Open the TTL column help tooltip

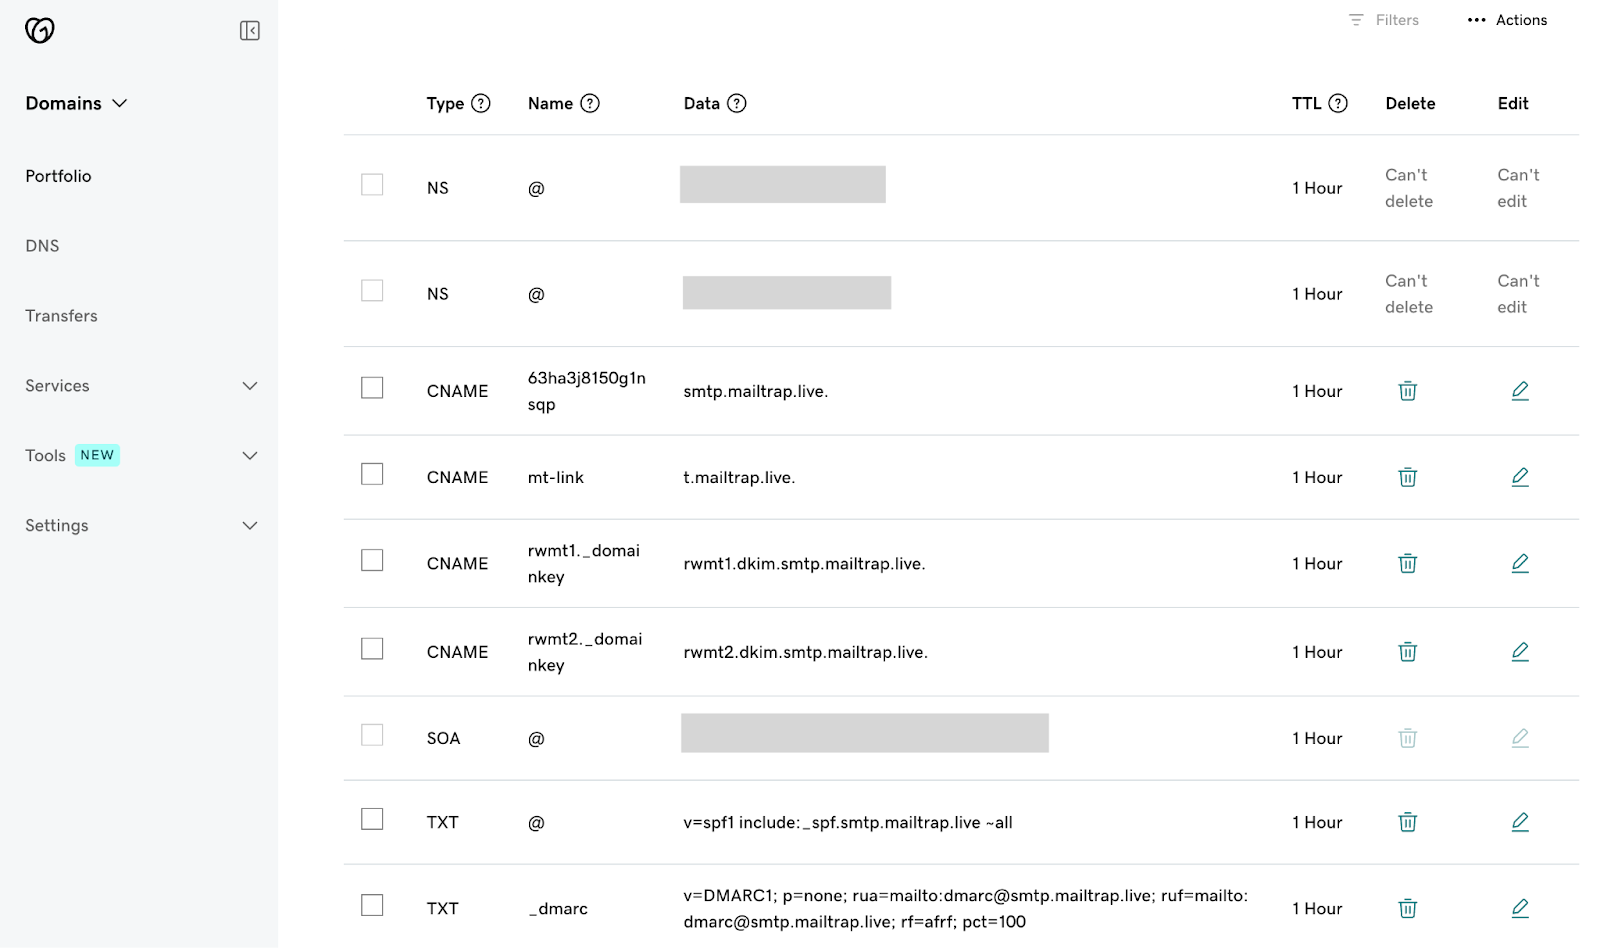[x=1340, y=103]
